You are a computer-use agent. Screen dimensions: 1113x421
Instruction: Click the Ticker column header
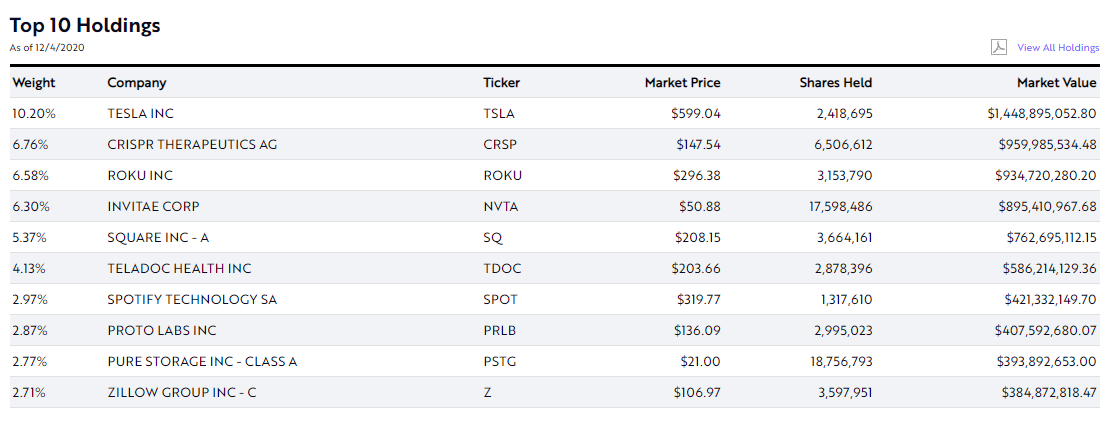tap(502, 83)
